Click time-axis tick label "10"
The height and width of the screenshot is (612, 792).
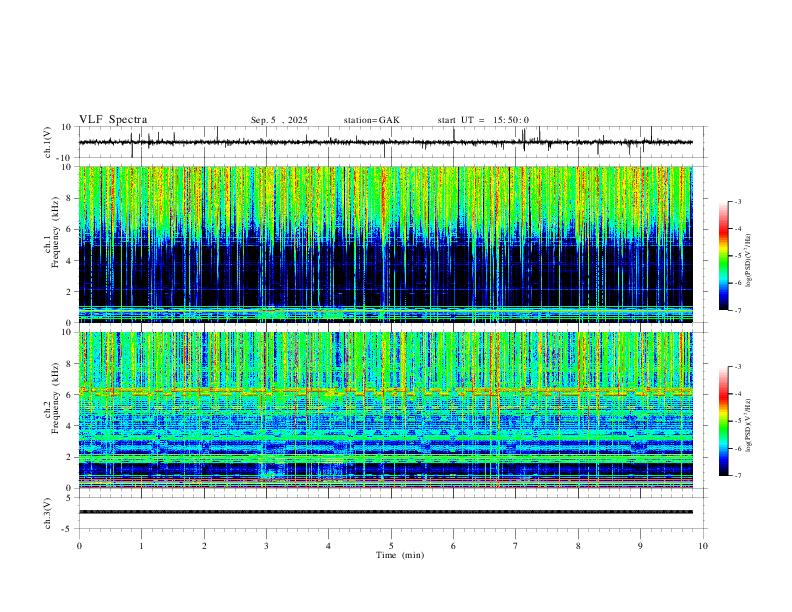703,546
